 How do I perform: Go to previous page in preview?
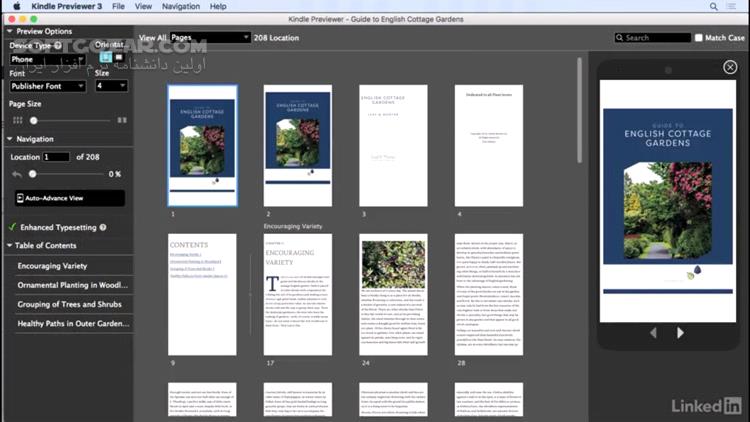click(x=653, y=333)
